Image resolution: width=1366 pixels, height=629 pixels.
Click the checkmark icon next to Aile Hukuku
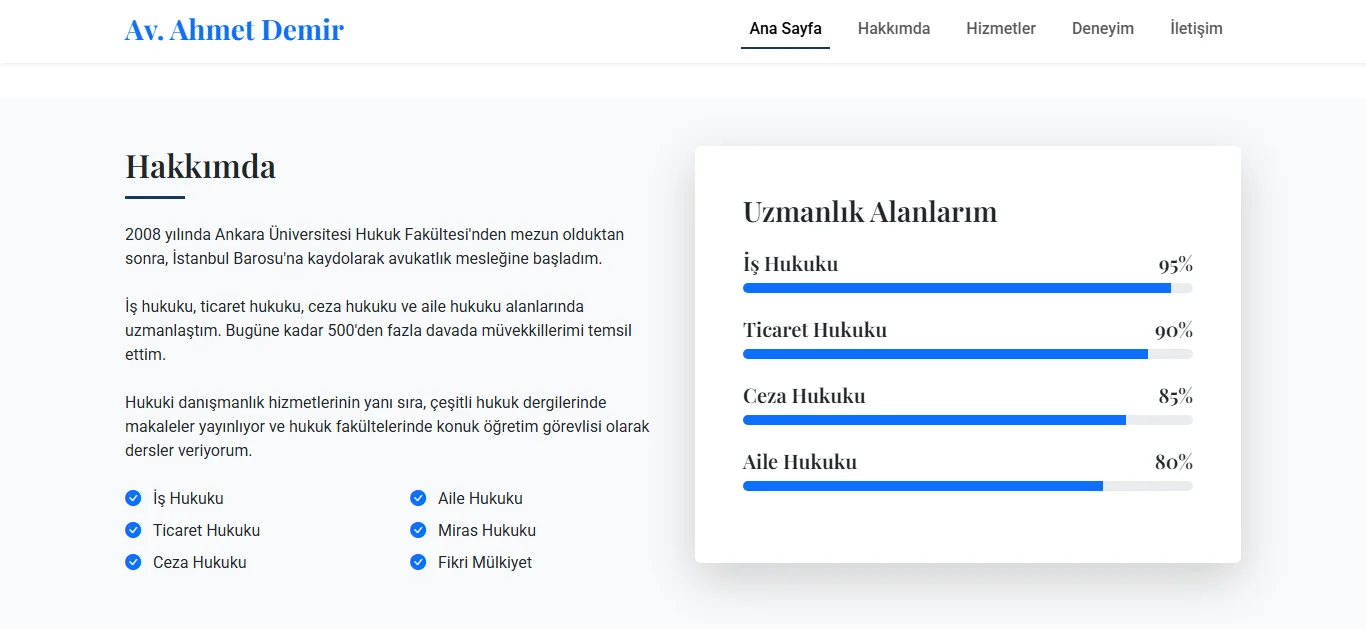pos(417,498)
